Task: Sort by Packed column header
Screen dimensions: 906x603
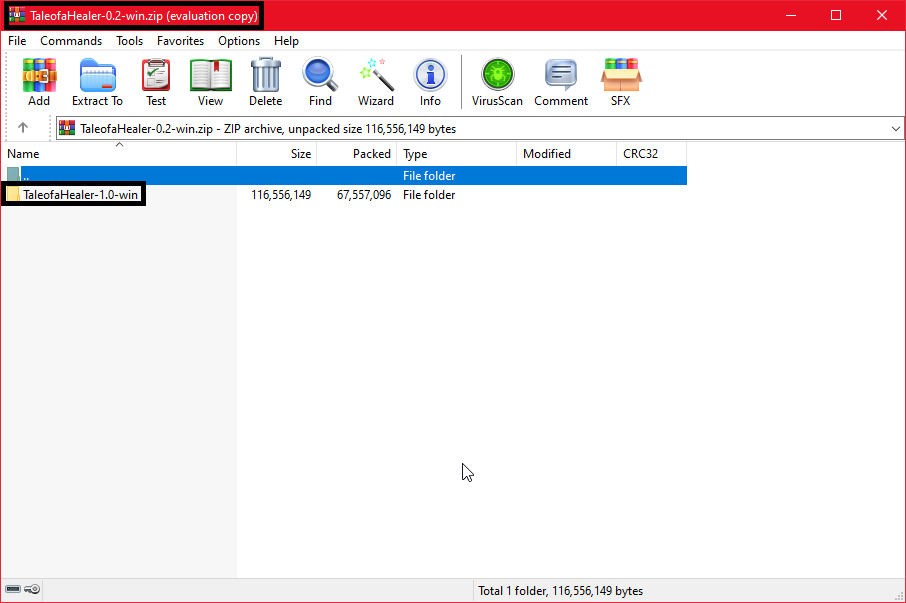Action: (x=357, y=154)
